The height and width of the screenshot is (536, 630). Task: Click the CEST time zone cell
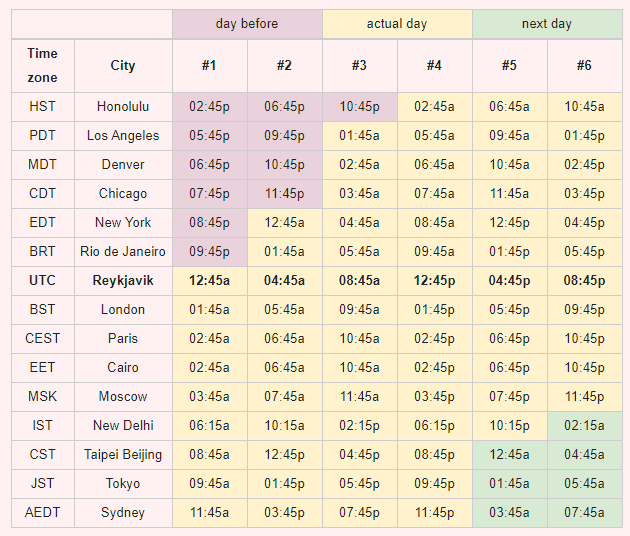pyautogui.click(x=43, y=339)
